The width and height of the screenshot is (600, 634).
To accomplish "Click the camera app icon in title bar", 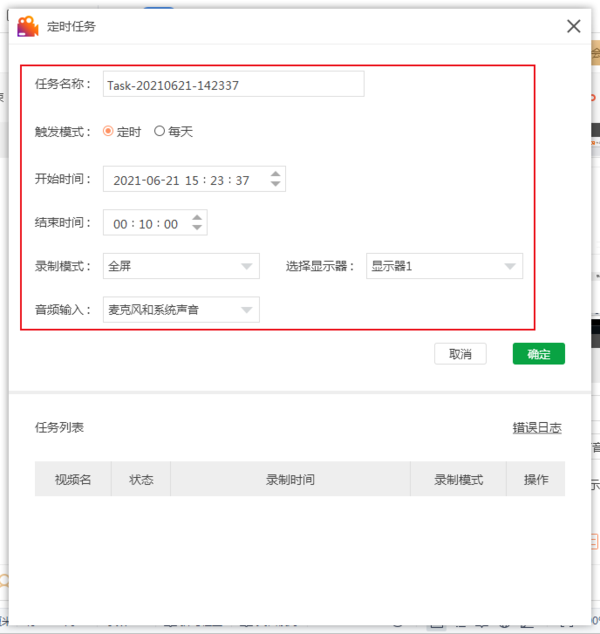I will [x=28, y=26].
